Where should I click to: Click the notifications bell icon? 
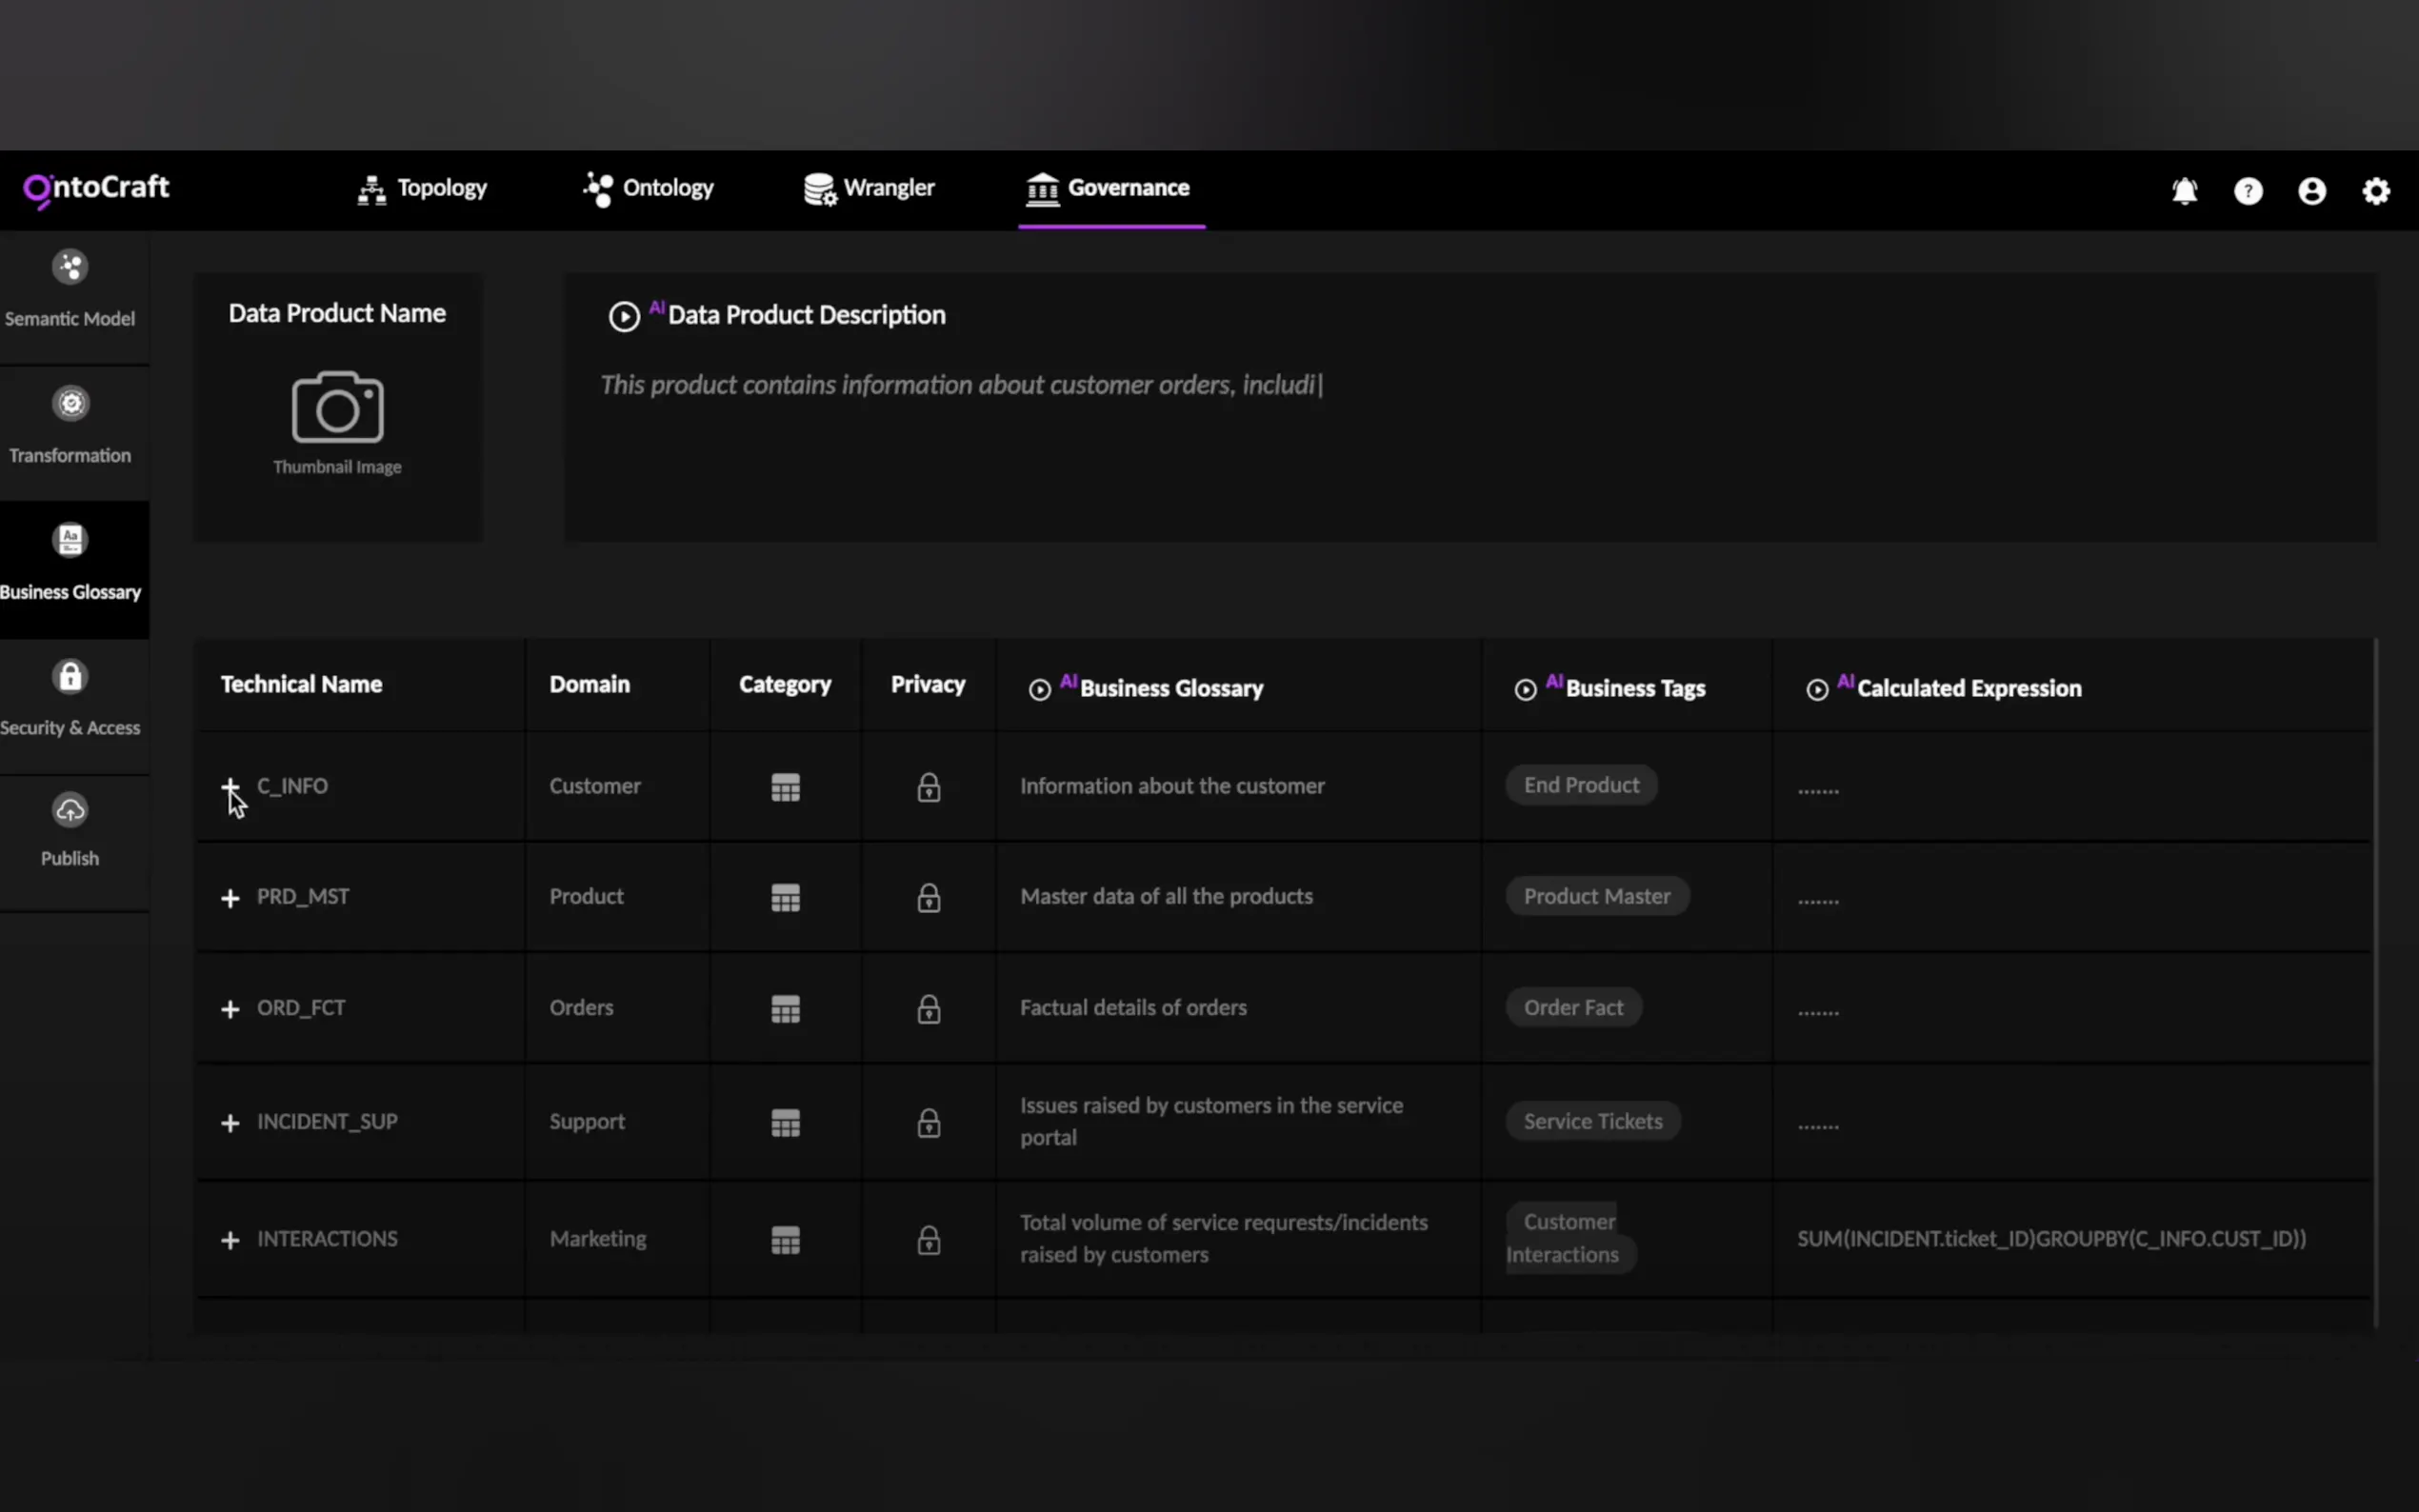point(2184,191)
